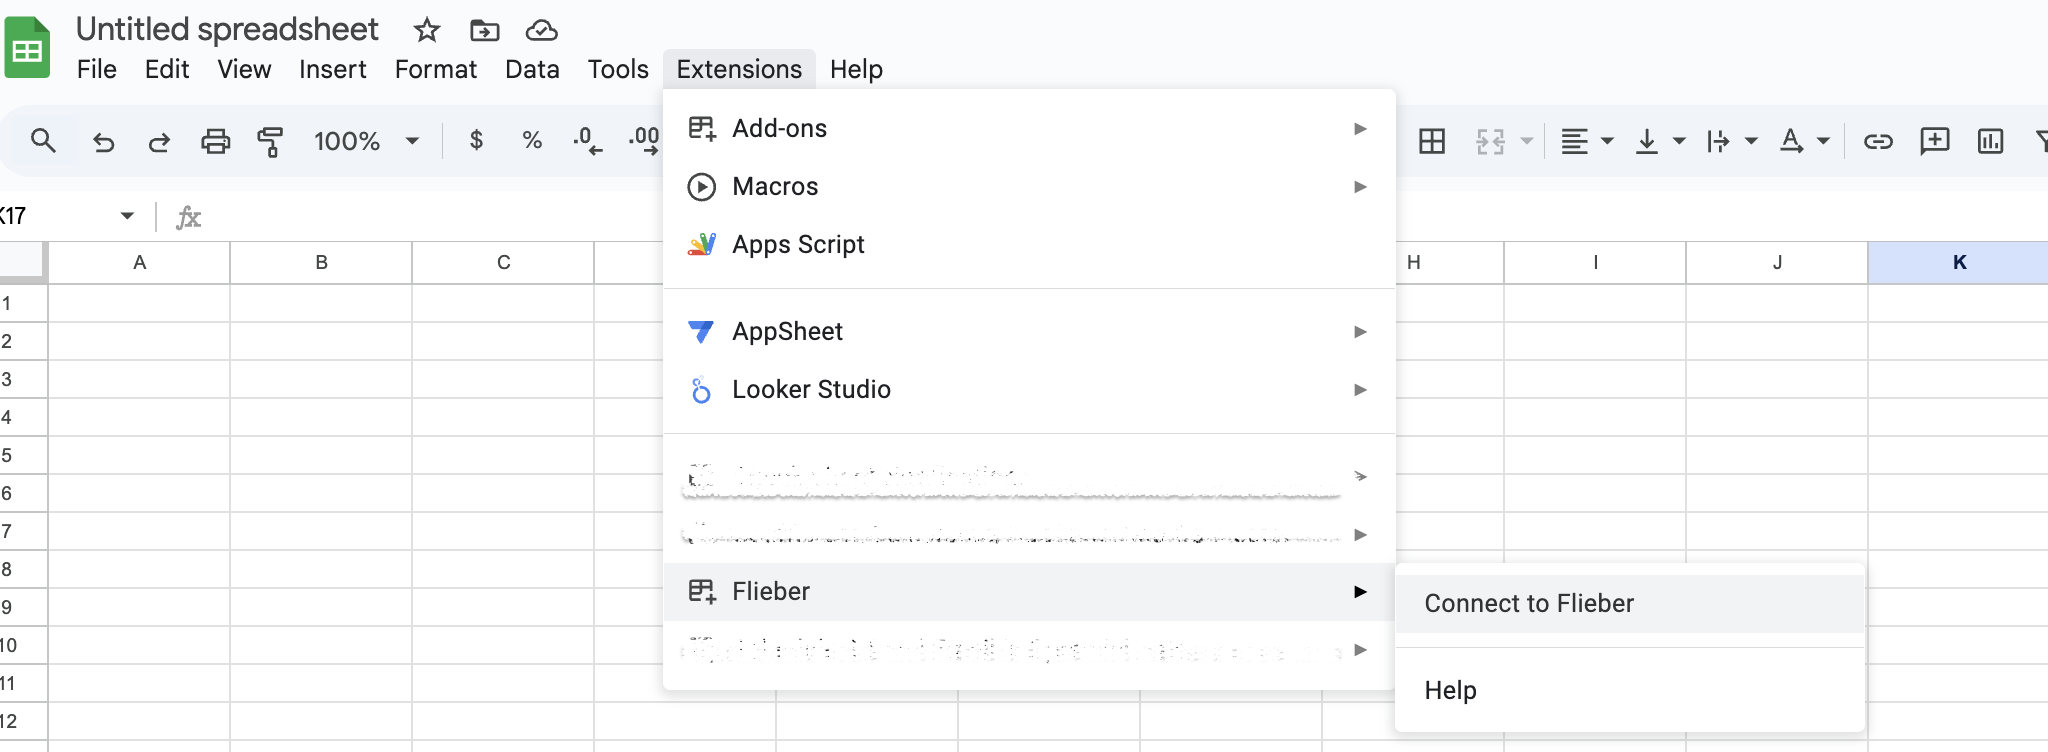Image resolution: width=2048 pixels, height=752 pixels.
Task: Click the add comment icon
Action: [x=1934, y=141]
